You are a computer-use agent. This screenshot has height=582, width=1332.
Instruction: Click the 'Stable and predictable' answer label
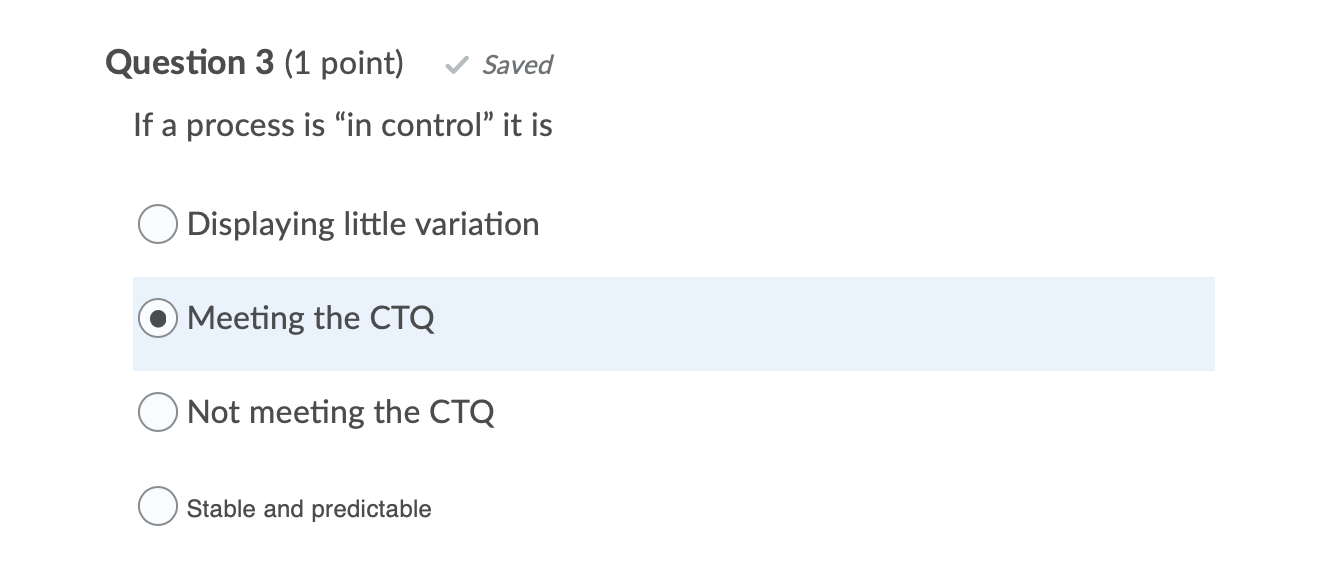tap(309, 508)
